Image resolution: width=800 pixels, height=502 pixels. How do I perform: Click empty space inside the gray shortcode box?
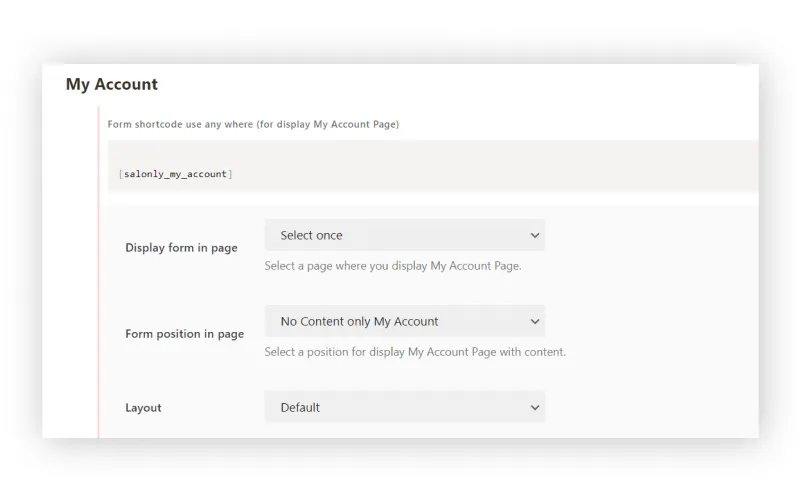(500, 165)
